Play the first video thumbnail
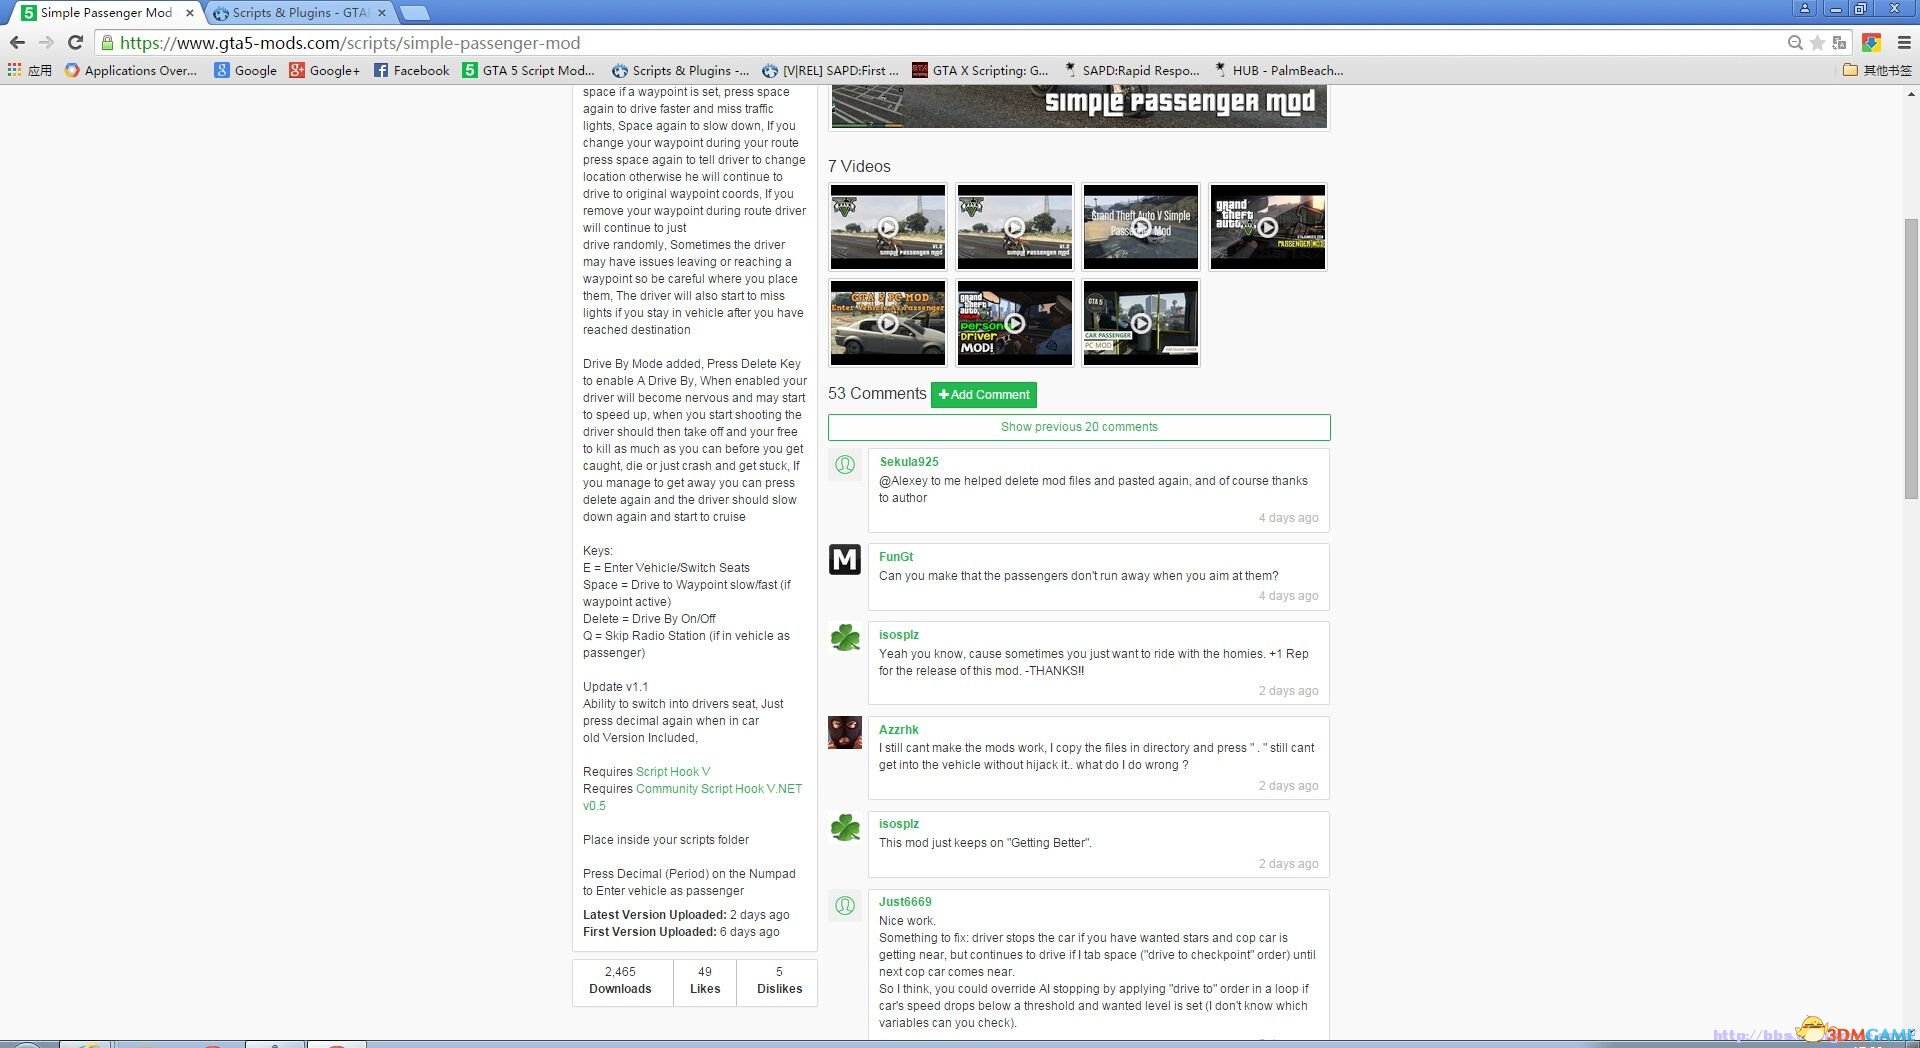This screenshot has width=1920, height=1048. click(x=888, y=227)
